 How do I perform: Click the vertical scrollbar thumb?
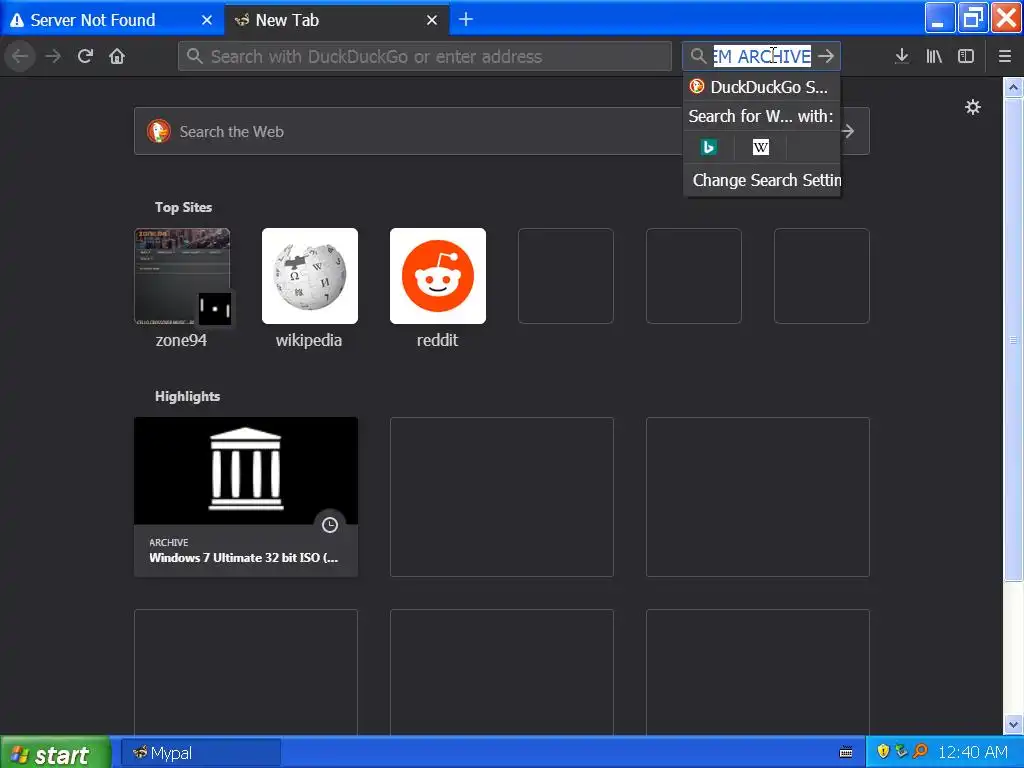point(1013,340)
